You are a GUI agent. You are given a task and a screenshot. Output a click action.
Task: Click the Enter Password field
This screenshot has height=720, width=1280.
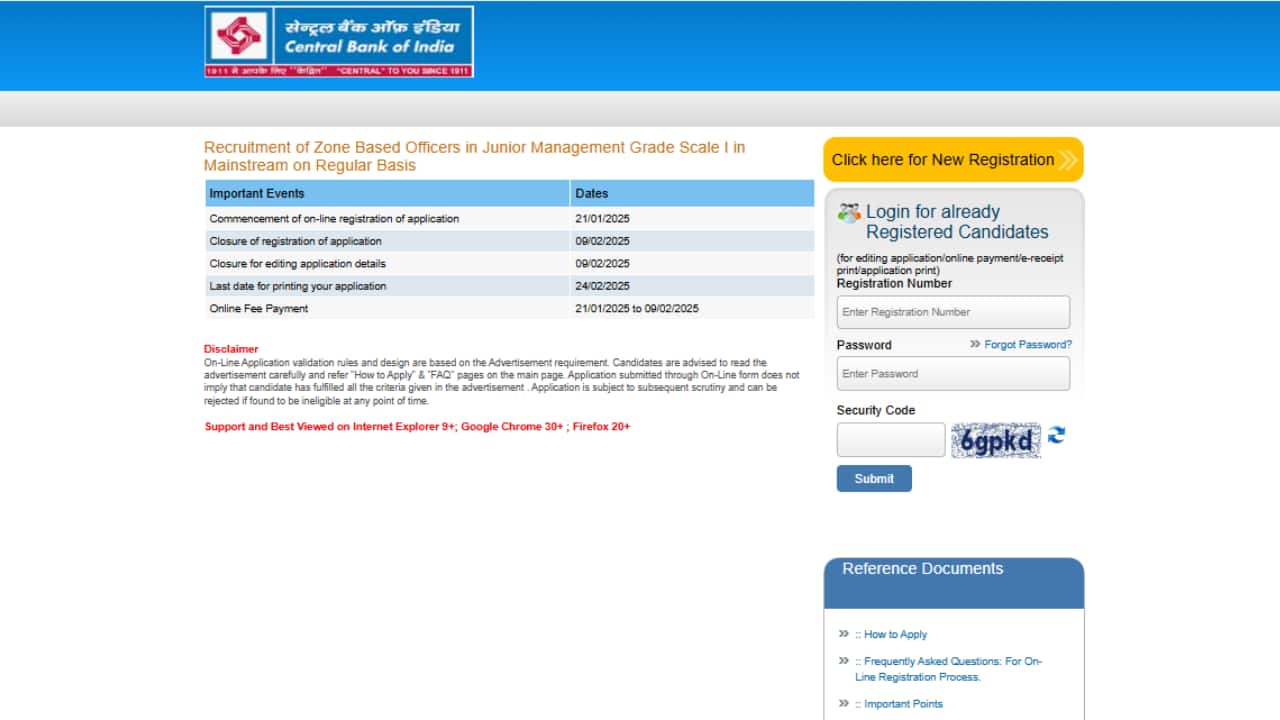952,372
